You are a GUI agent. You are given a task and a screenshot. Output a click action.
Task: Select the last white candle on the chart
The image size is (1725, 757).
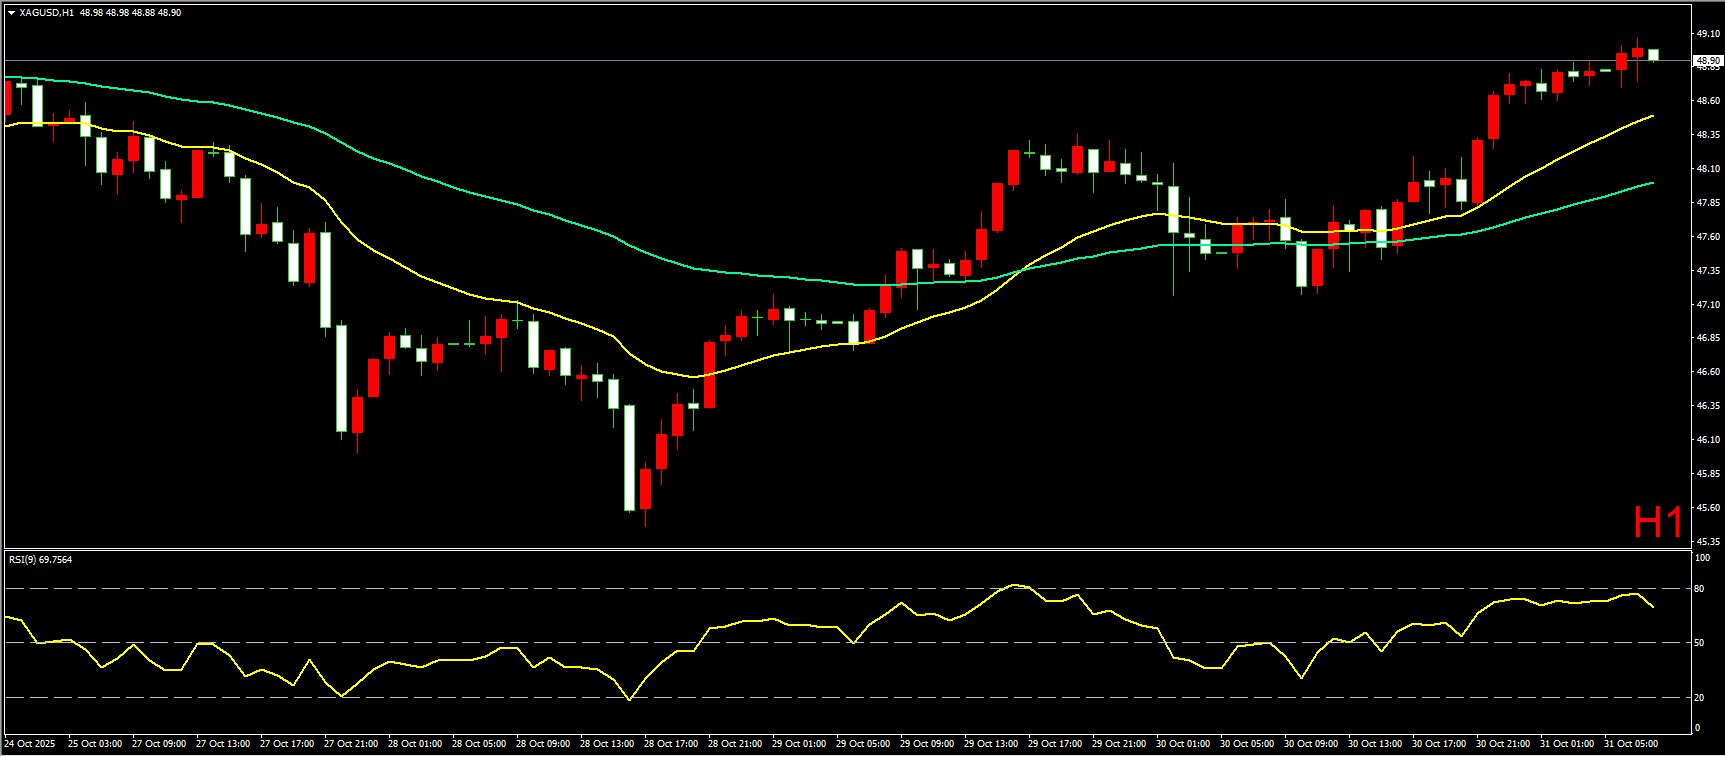pyautogui.click(x=1653, y=55)
